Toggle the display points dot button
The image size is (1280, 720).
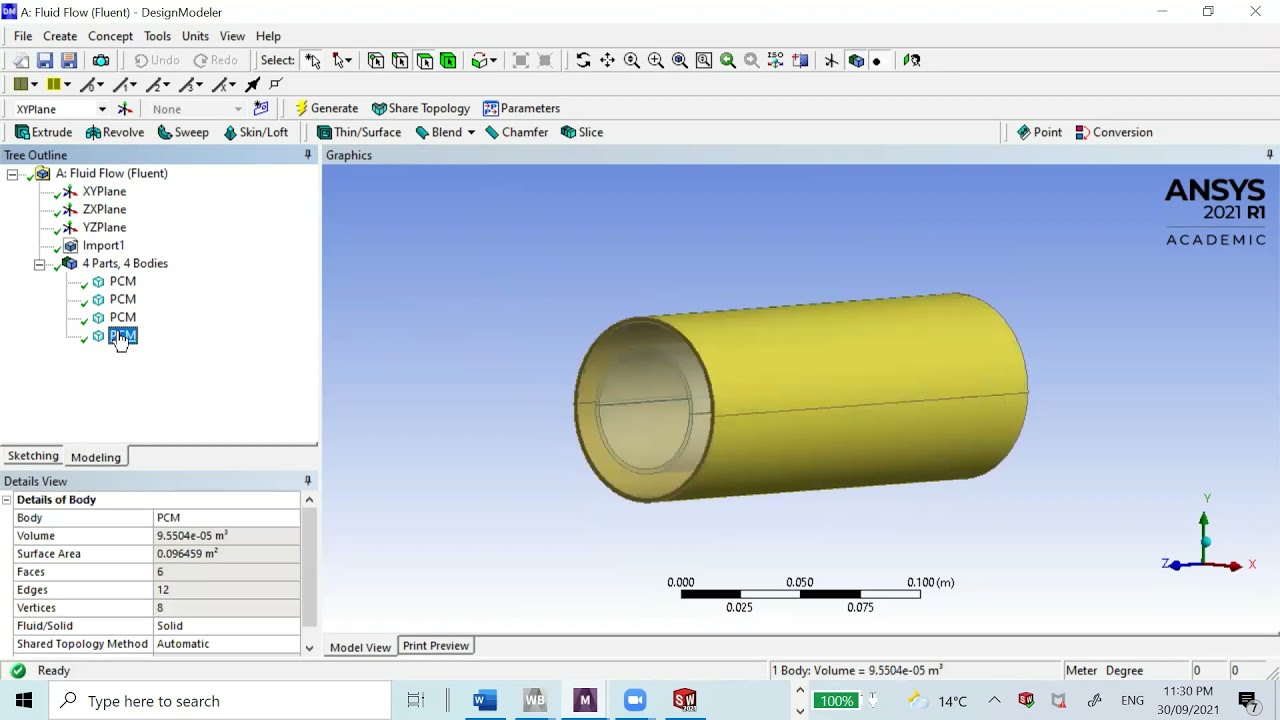[877, 60]
